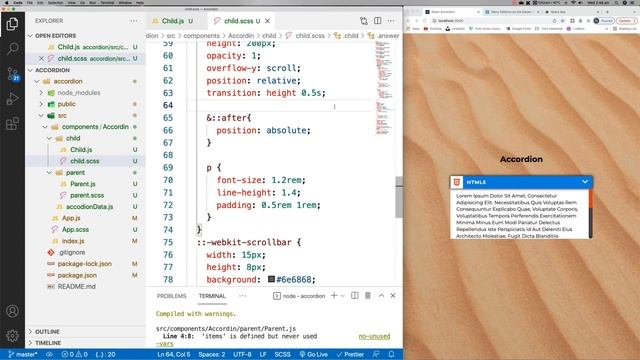Open the Manage gear icon
The height and width of the screenshot is (360, 640).
click(x=12, y=336)
